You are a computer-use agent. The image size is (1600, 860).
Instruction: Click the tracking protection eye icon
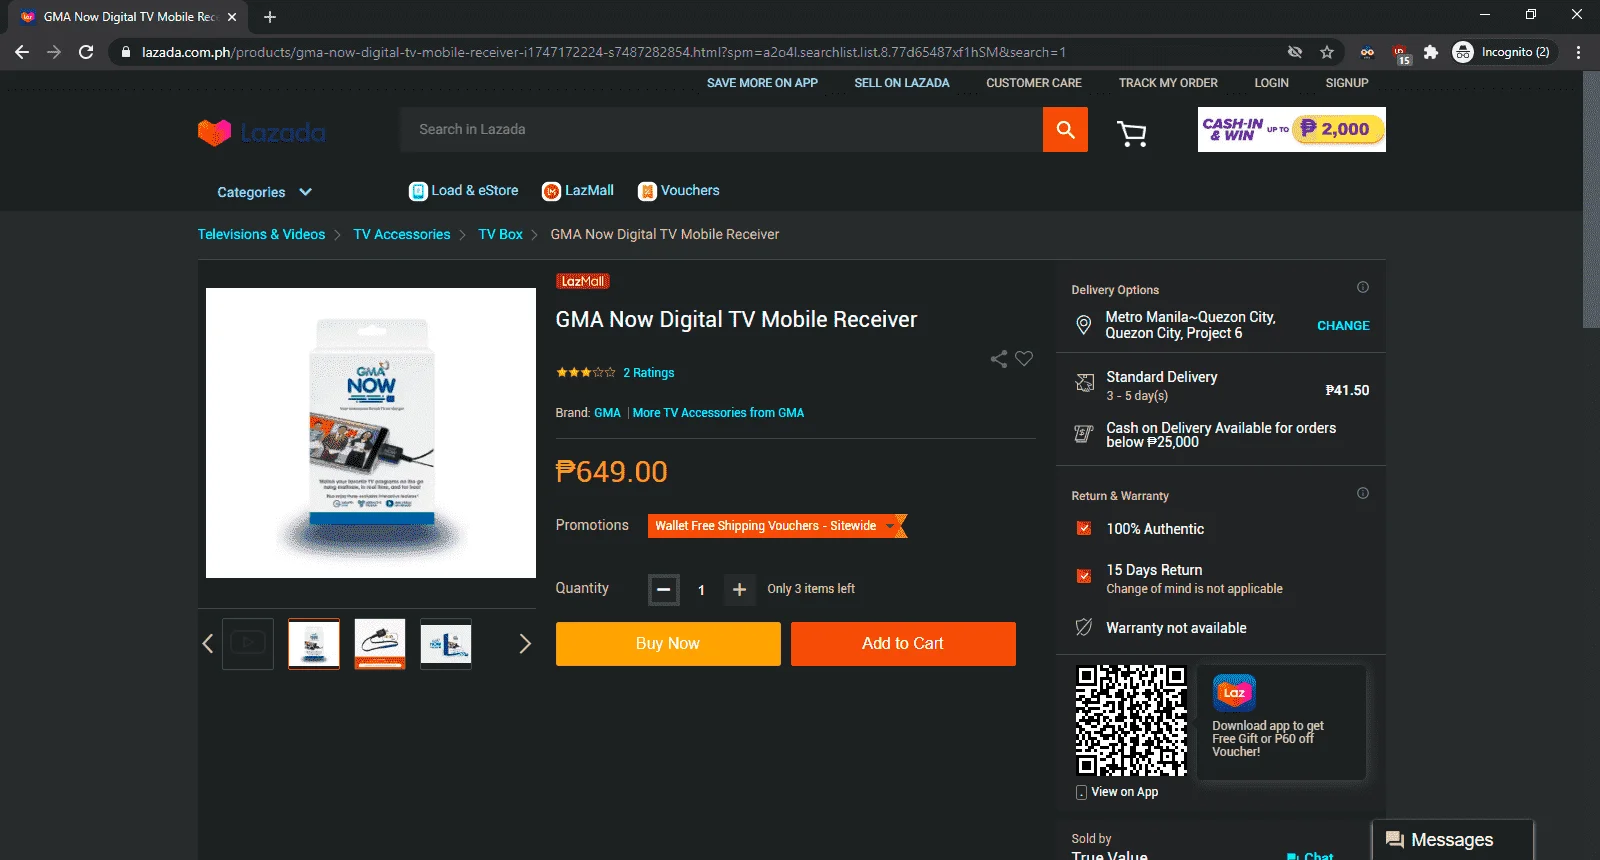(1295, 52)
